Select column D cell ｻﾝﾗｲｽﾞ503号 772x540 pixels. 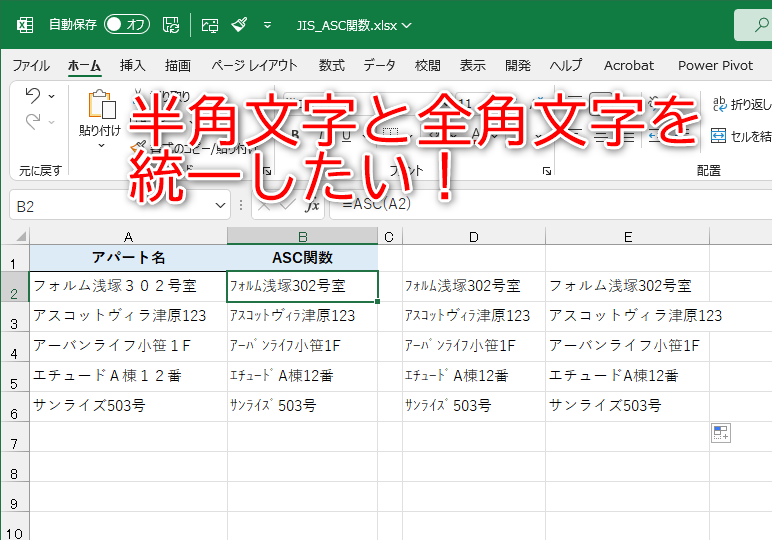(x=474, y=406)
